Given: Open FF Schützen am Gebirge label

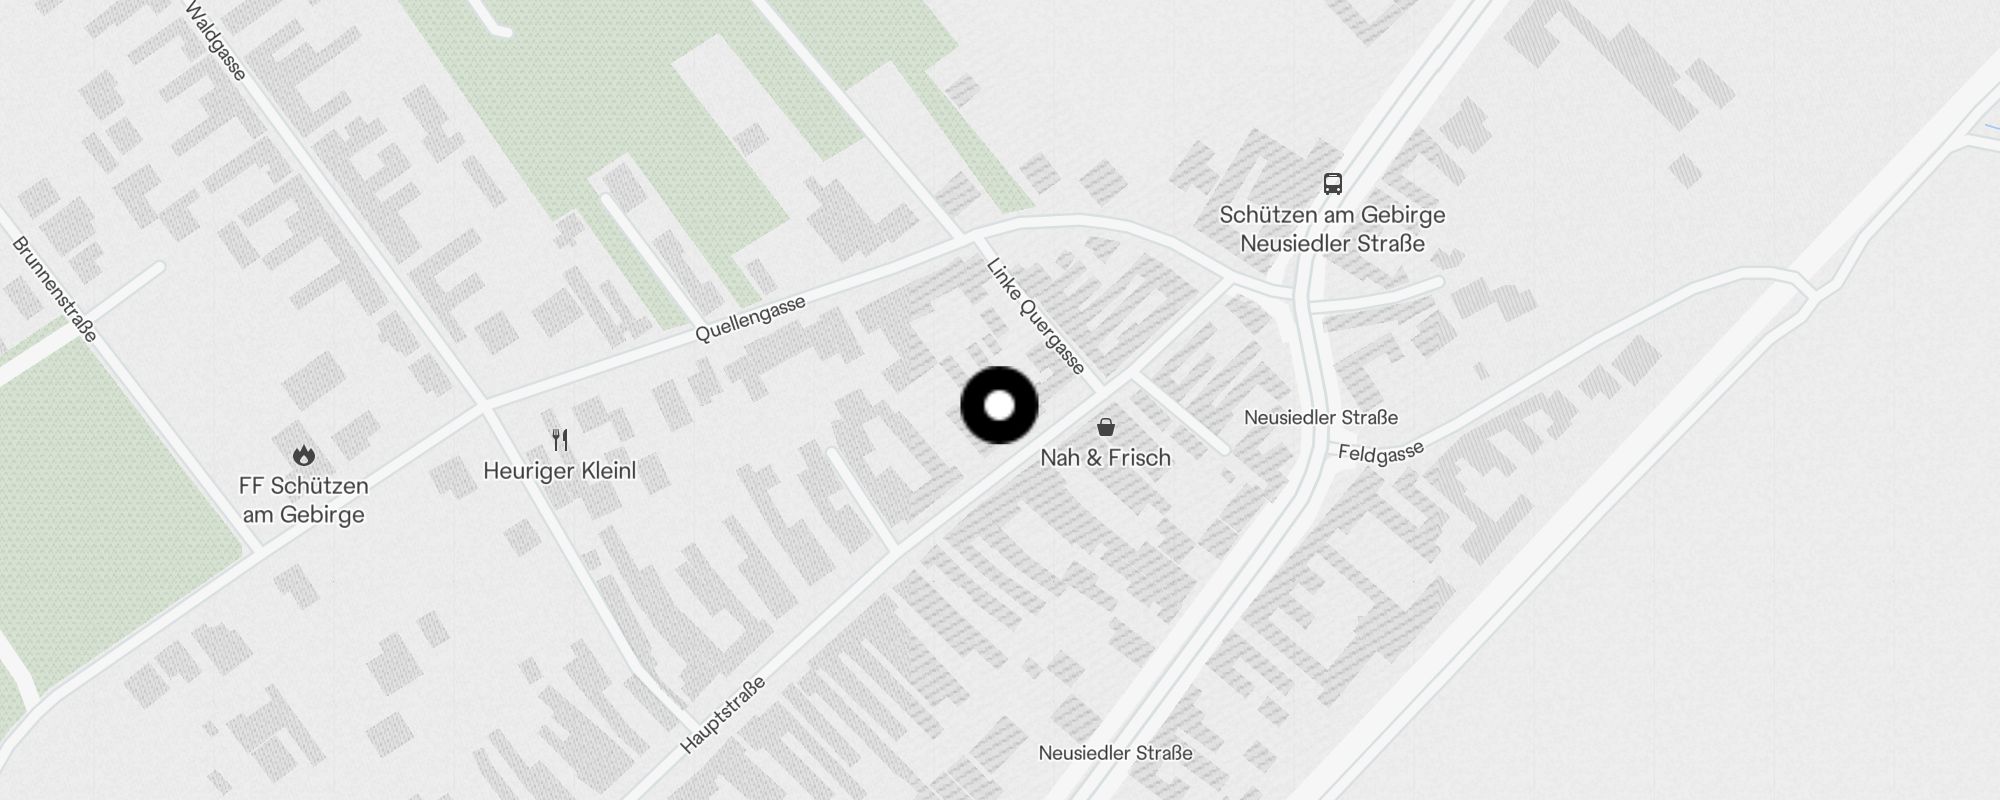Looking at the screenshot, I should tap(304, 500).
